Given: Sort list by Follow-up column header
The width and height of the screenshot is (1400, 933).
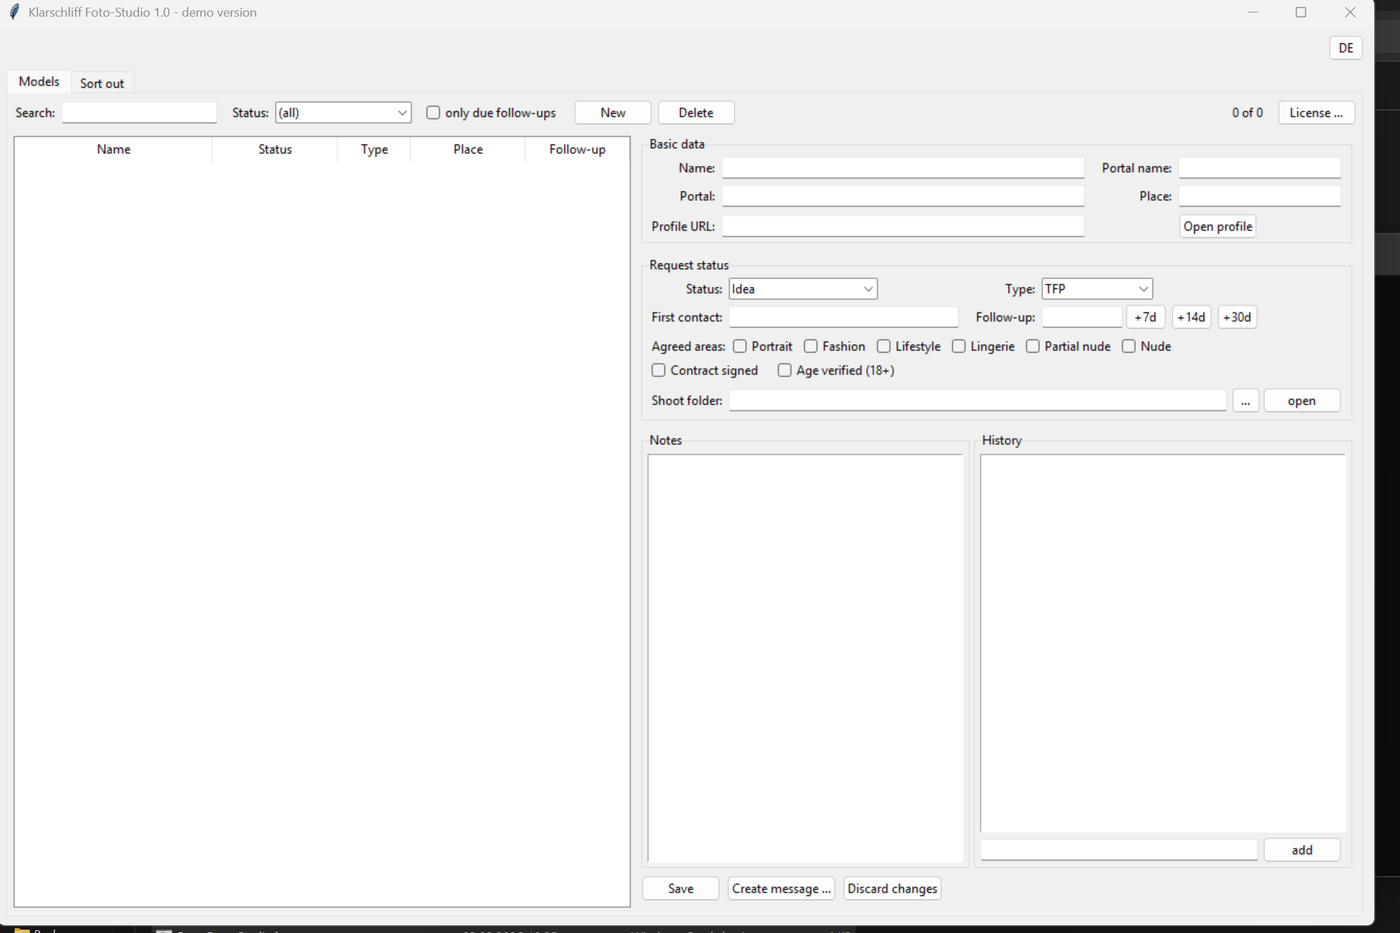Looking at the screenshot, I should (x=577, y=149).
